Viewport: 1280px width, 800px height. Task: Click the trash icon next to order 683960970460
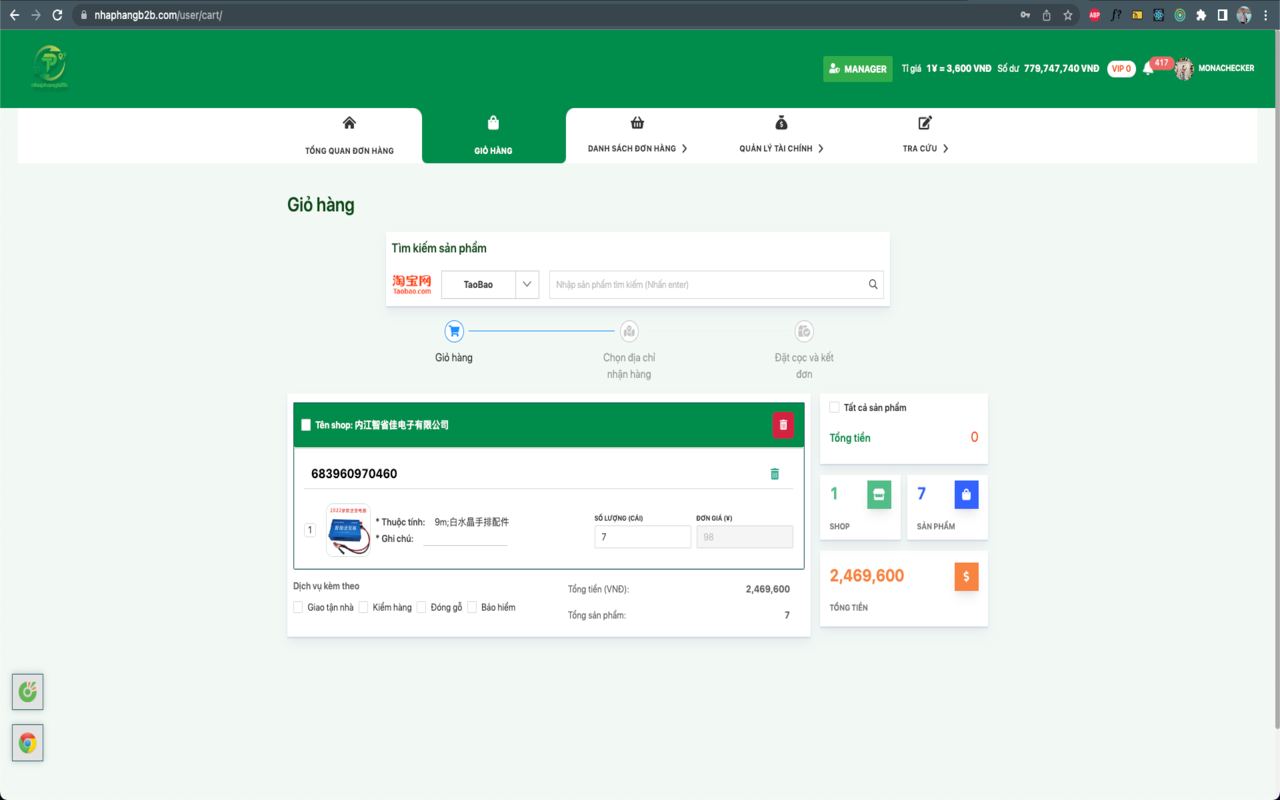point(775,472)
